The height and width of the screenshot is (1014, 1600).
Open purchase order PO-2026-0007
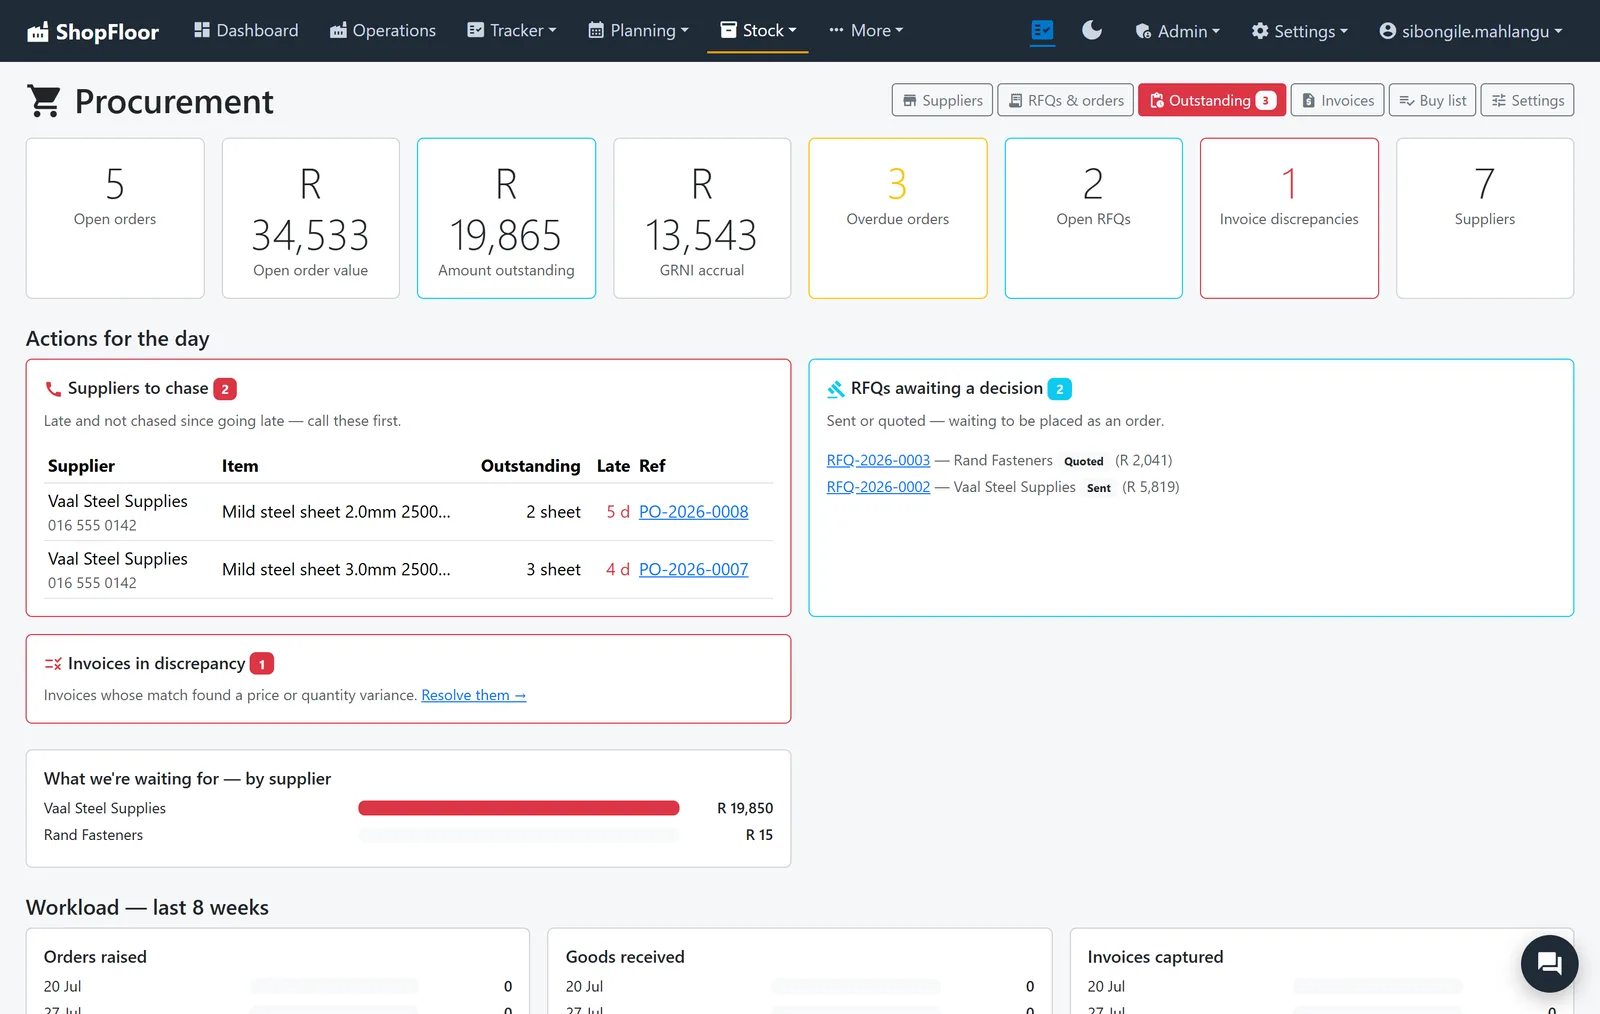(693, 570)
